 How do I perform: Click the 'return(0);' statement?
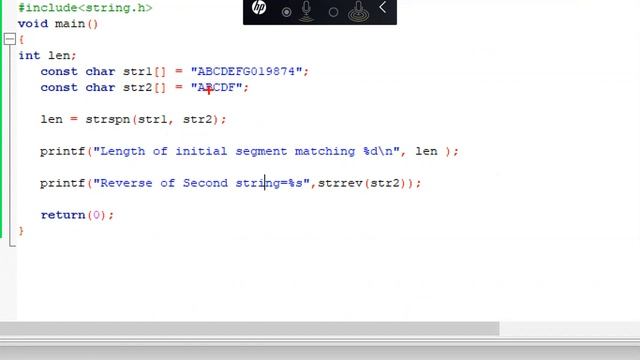77,215
